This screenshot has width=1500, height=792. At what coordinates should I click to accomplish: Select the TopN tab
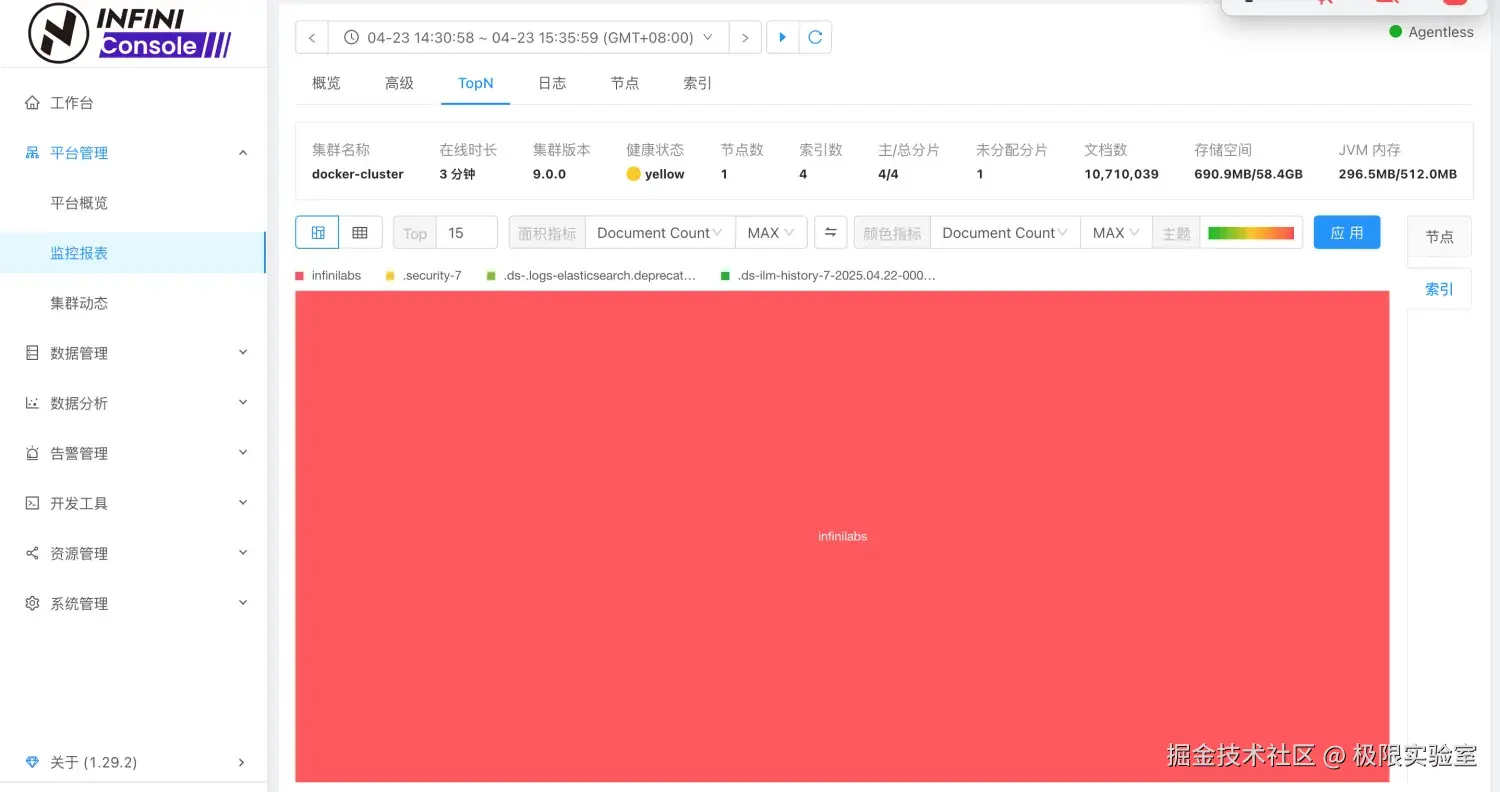click(x=476, y=83)
